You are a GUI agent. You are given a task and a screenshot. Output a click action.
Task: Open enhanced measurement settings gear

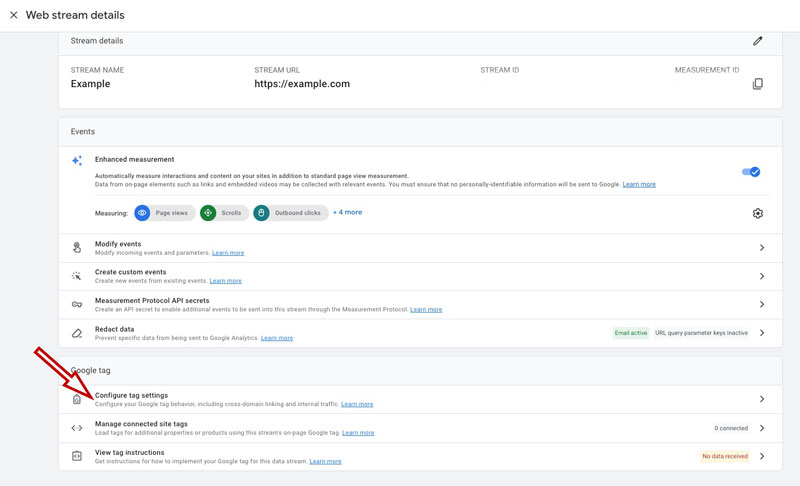coord(757,213)
